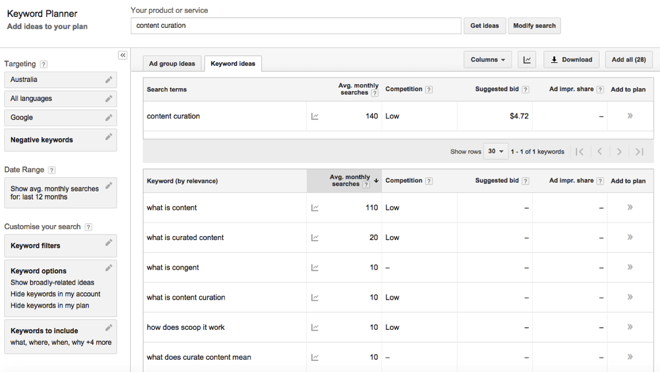Edit the Date Range pencil icon
660x372 pixels.
pyautogui.click(x=109, y=186)
